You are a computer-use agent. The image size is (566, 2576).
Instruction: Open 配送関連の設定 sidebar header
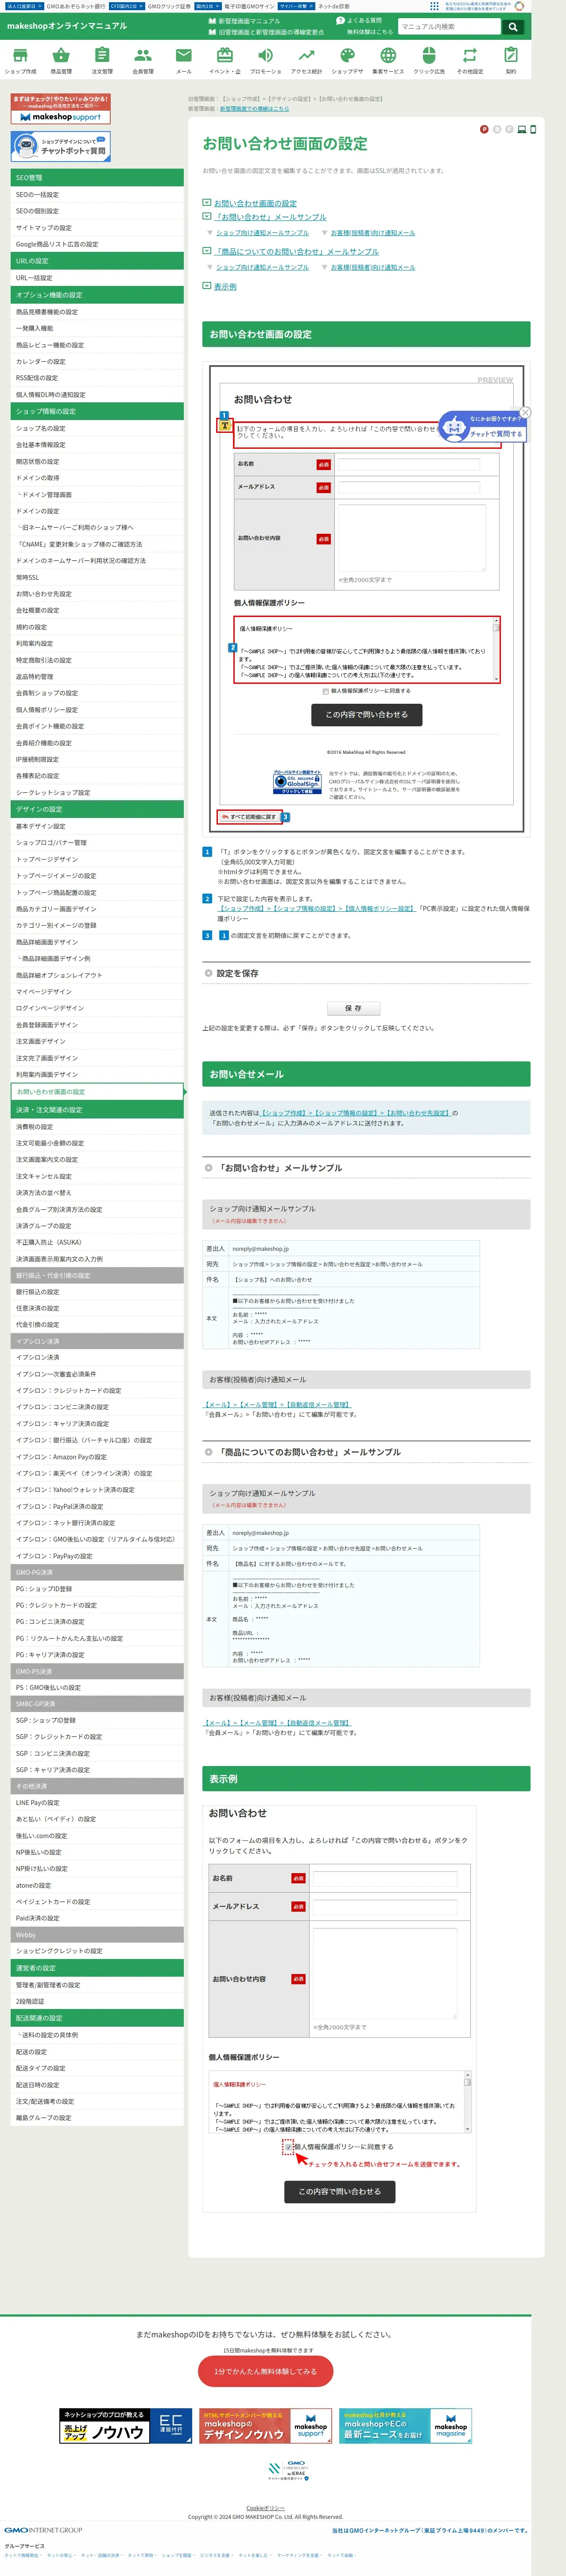97,2018
